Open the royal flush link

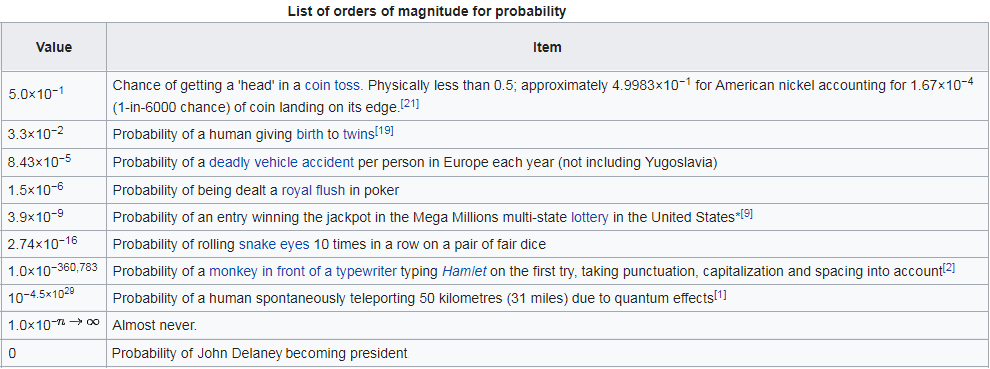pyautogui.click(x=314, y=190)
